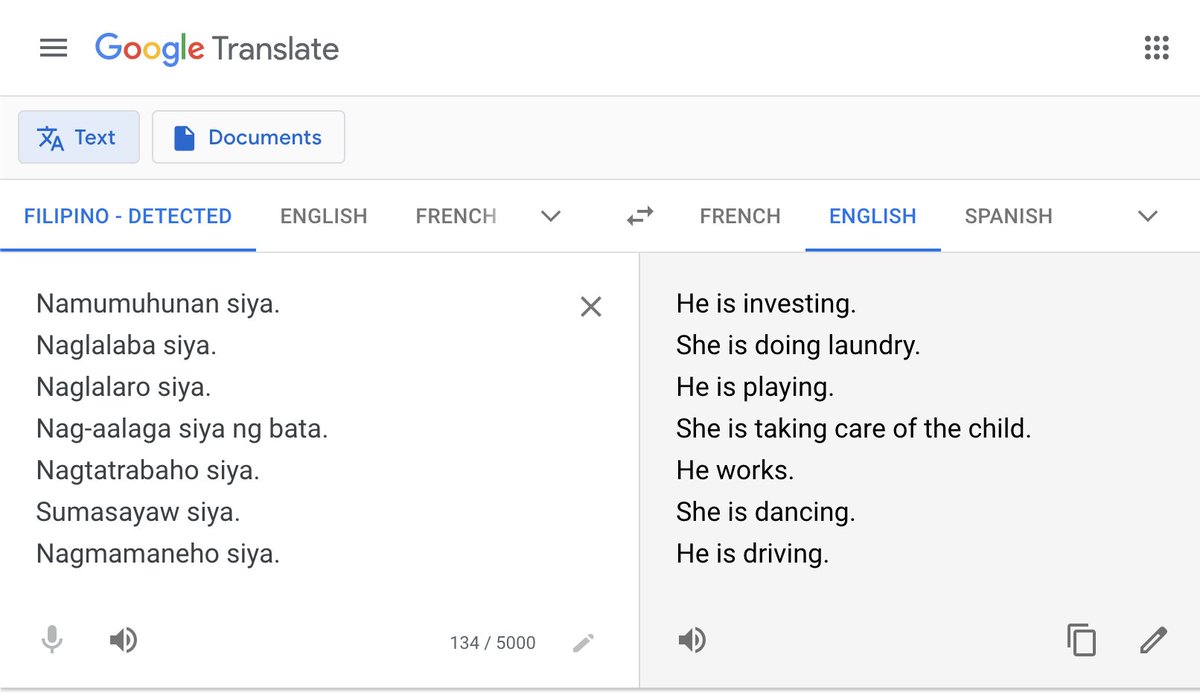Clear the source text with X
The height and width of the screenshot is (698, 1200).
[591, 307]
